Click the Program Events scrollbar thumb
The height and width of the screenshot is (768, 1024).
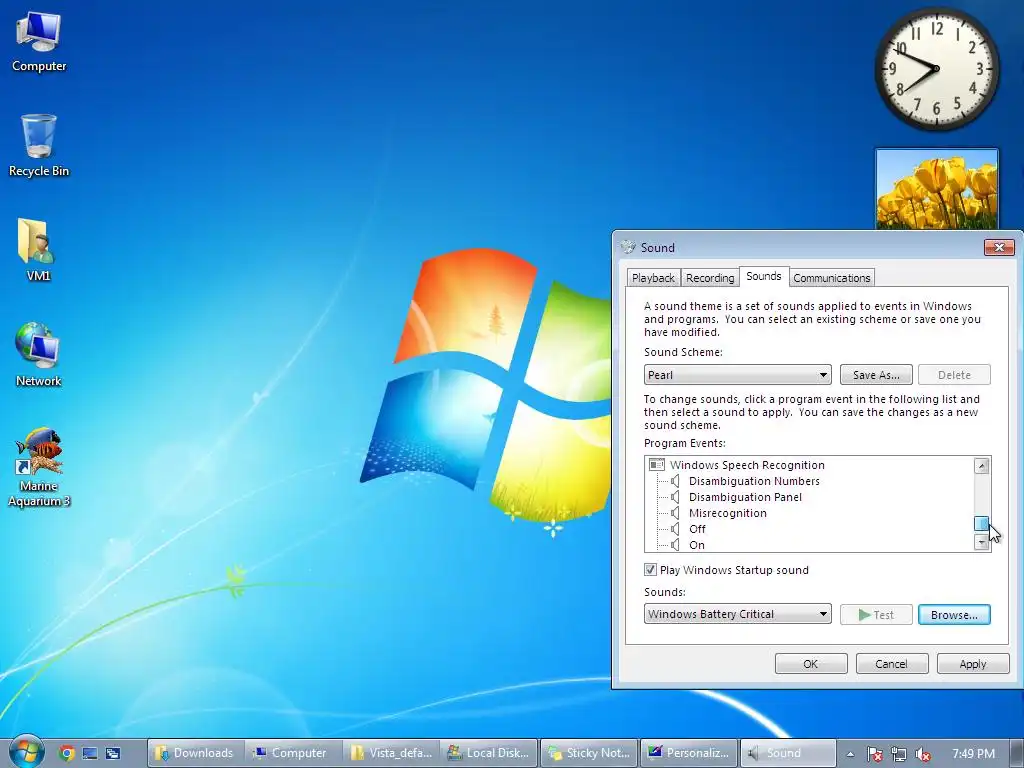click(x=982, y=524)
